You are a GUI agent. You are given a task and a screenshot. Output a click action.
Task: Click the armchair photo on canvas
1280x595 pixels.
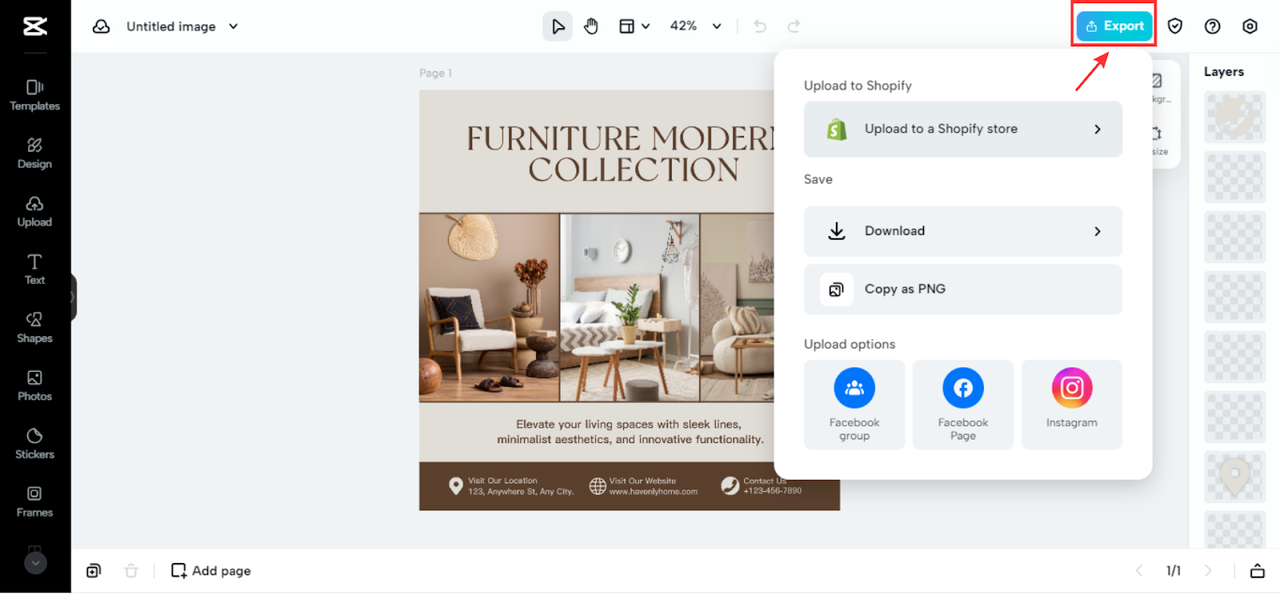click(489, 307)
